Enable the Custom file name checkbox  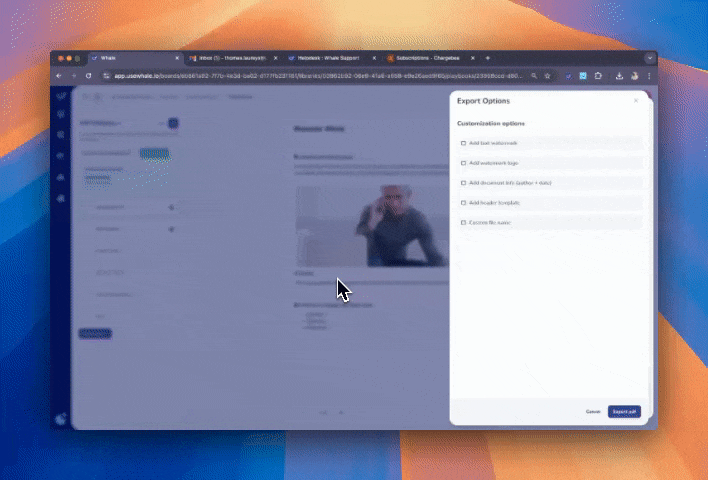(x=463, y=223)
